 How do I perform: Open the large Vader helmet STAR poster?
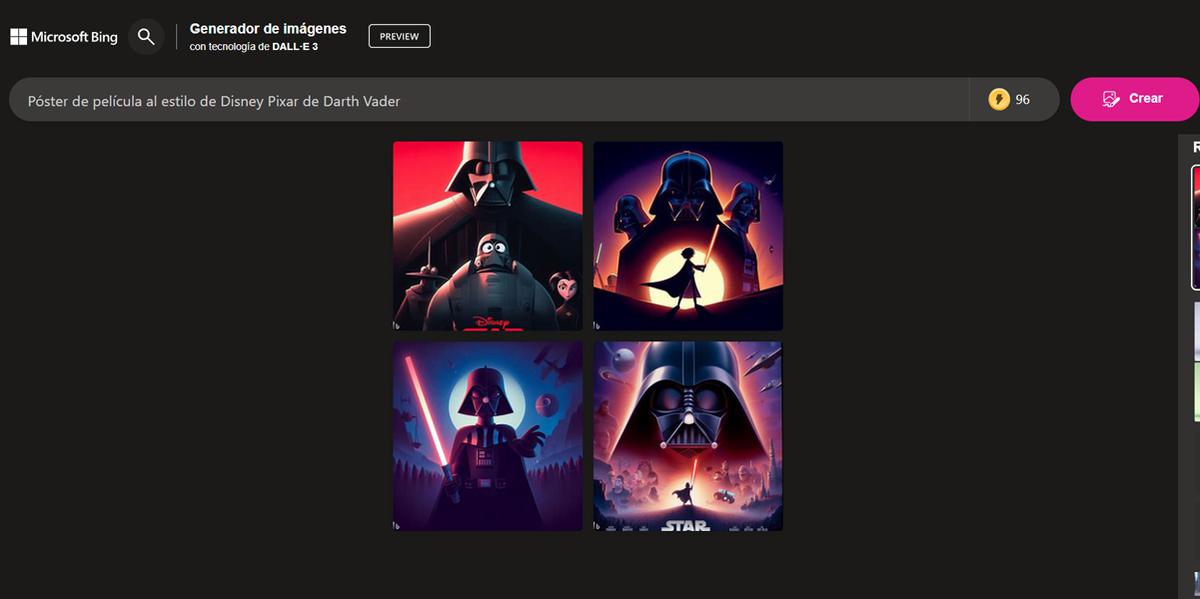pyautogui.click(x=688, y=435)
